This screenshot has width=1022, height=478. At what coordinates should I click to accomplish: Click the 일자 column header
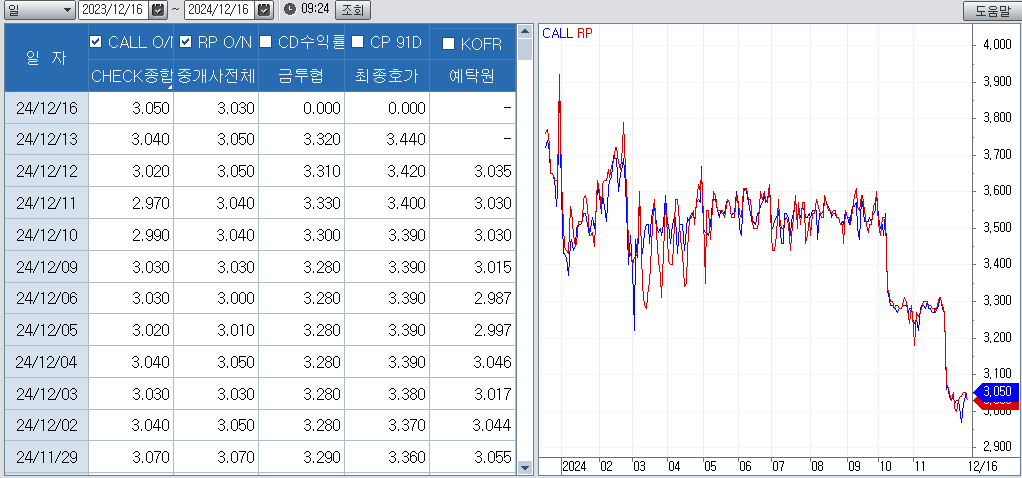point(46,59)
